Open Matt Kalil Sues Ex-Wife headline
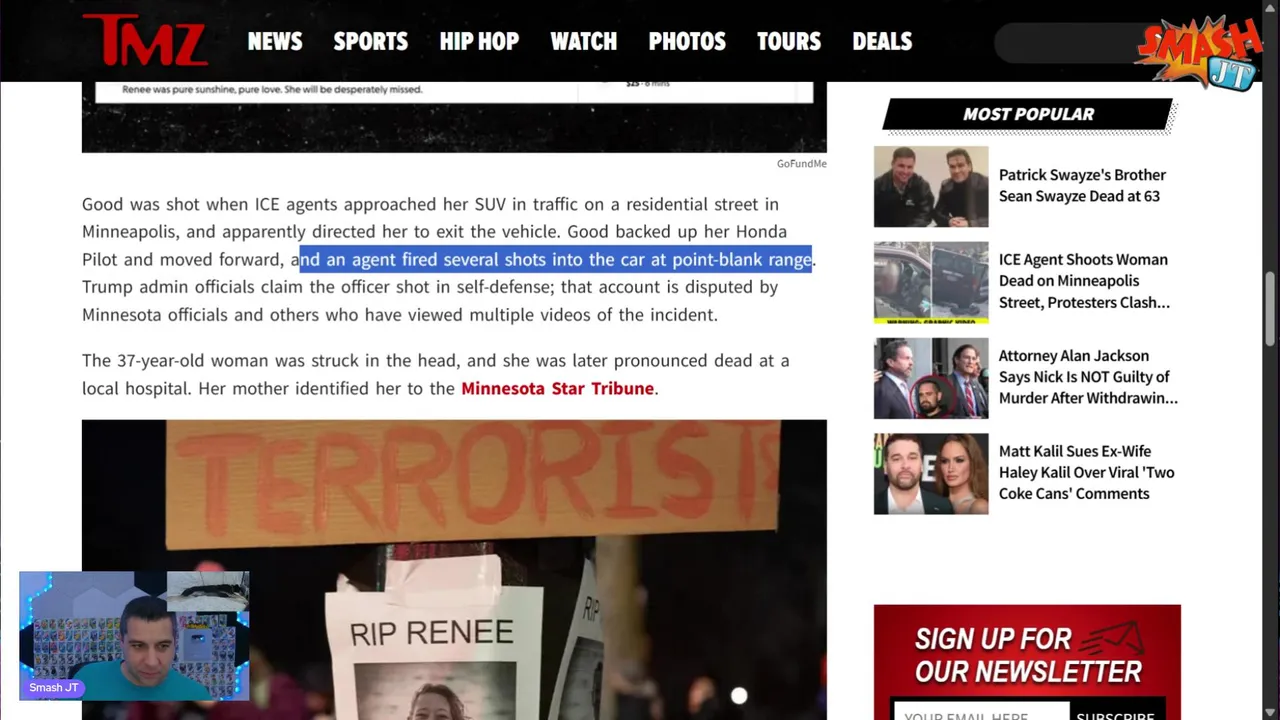Image resolution: width=1280 pixels, height=720 pixels. 1086,472
